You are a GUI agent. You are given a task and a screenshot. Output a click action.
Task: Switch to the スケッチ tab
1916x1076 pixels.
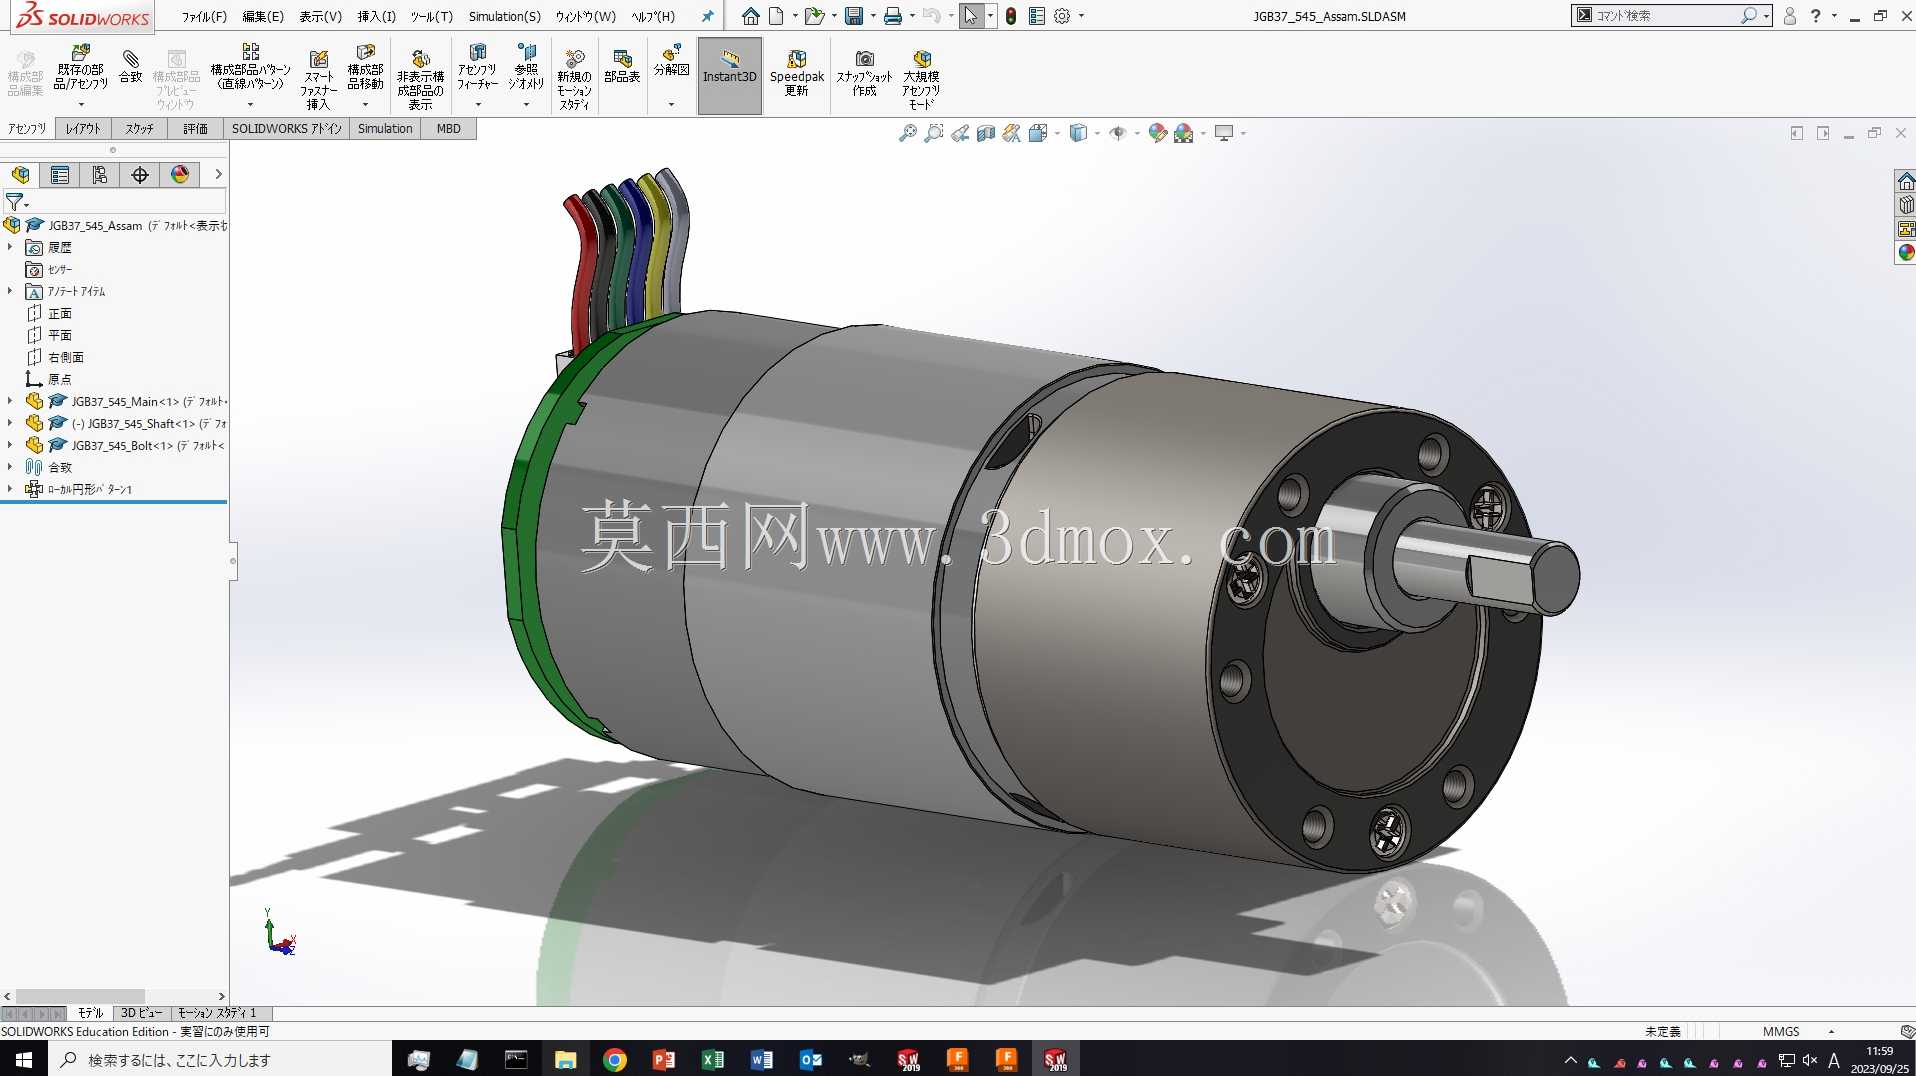tap(140, 129)
